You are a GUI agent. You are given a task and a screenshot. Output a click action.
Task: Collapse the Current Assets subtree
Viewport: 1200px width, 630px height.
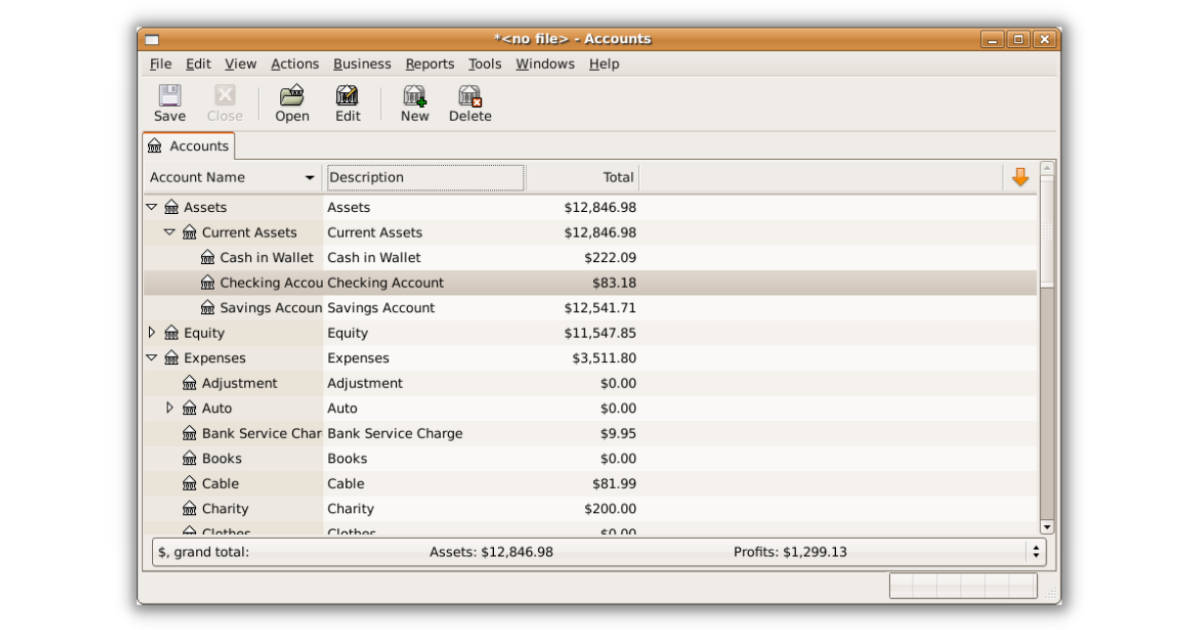[170, 232]
